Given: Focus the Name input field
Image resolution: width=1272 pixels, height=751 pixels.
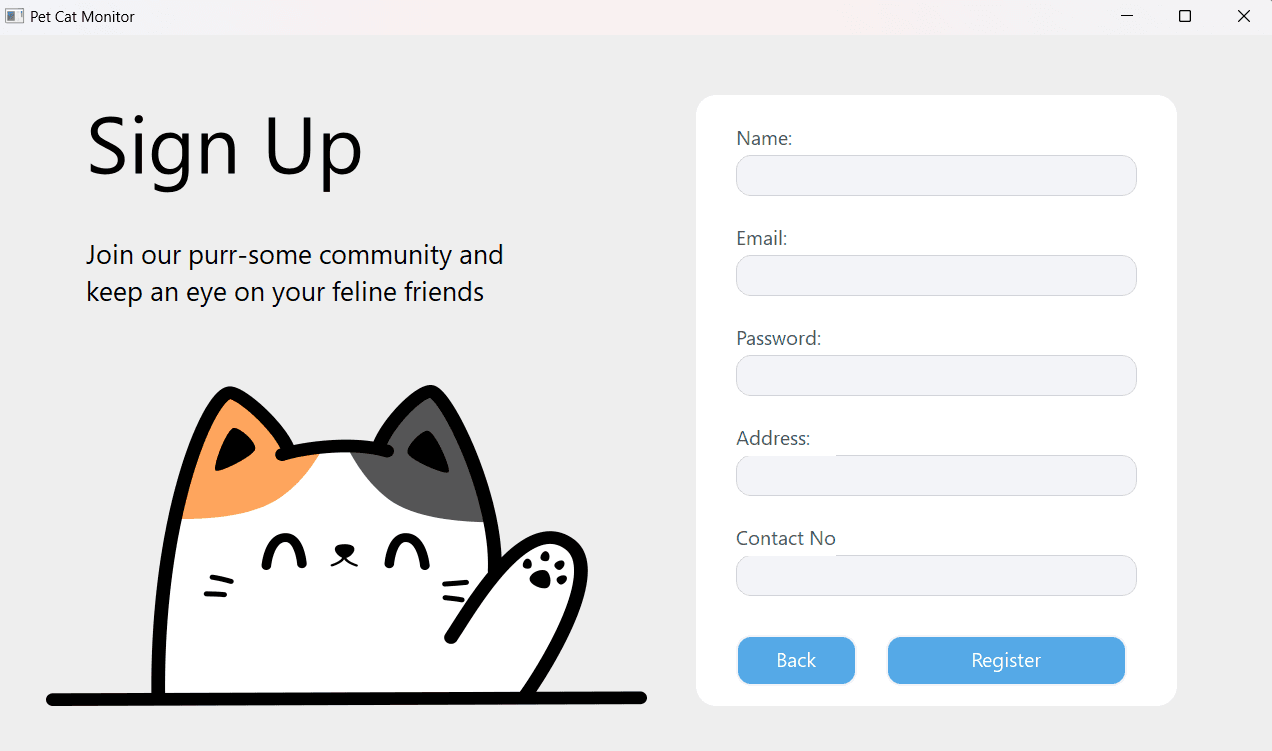Looking at the screenshot, I should 936,175.
